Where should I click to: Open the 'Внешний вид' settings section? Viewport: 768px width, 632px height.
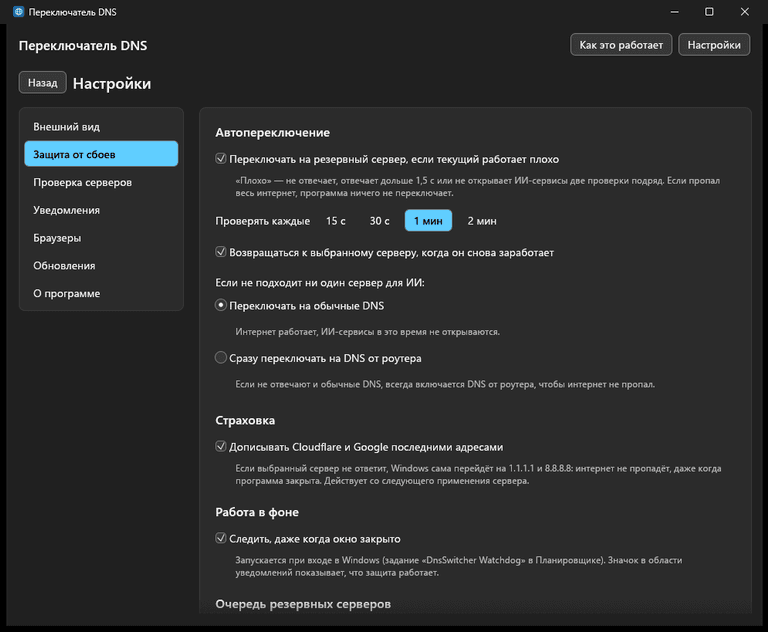[101, 127]
